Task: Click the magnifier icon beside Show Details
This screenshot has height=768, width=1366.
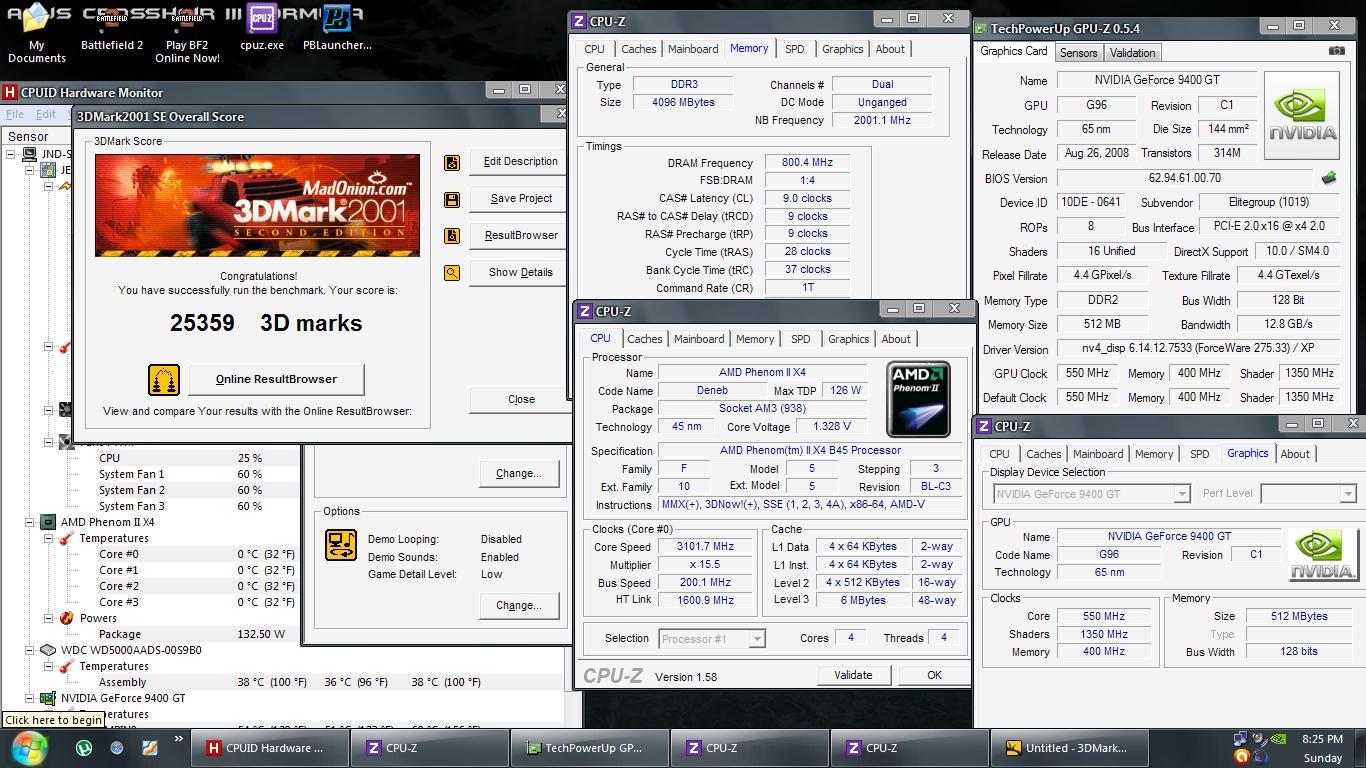Action: point(452,272)
